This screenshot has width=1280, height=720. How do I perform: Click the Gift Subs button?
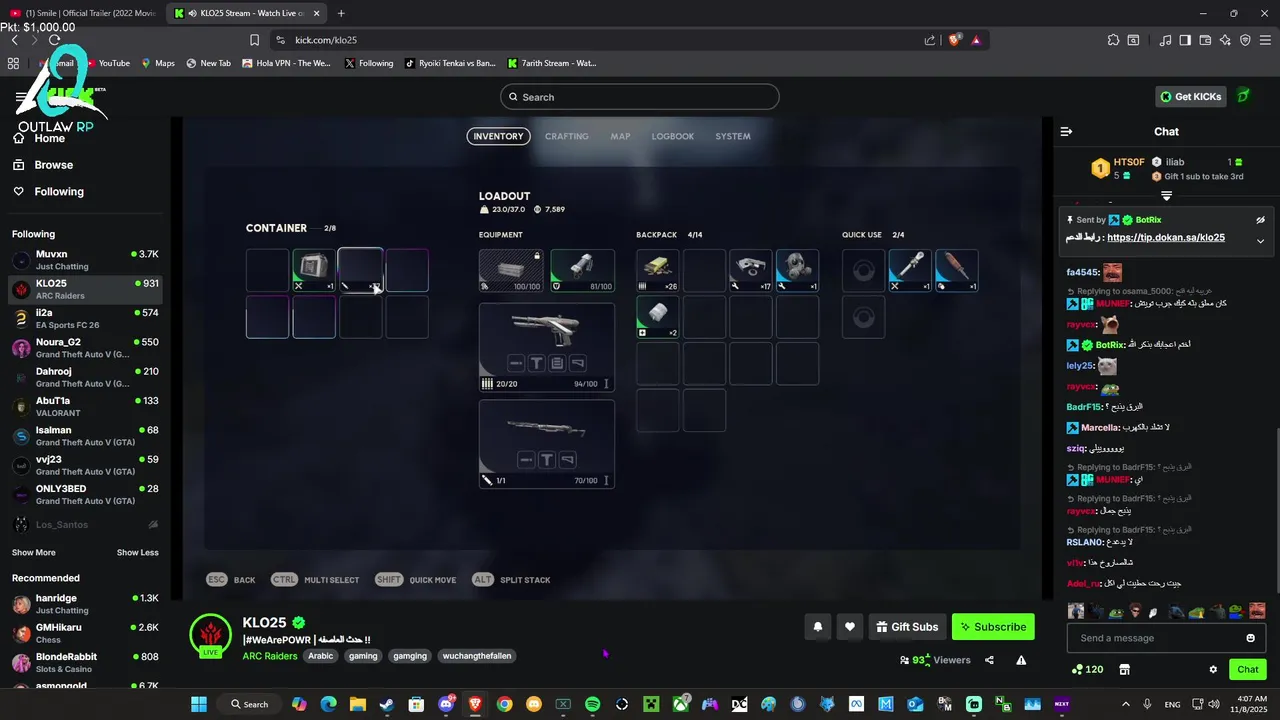coord(907,627)
